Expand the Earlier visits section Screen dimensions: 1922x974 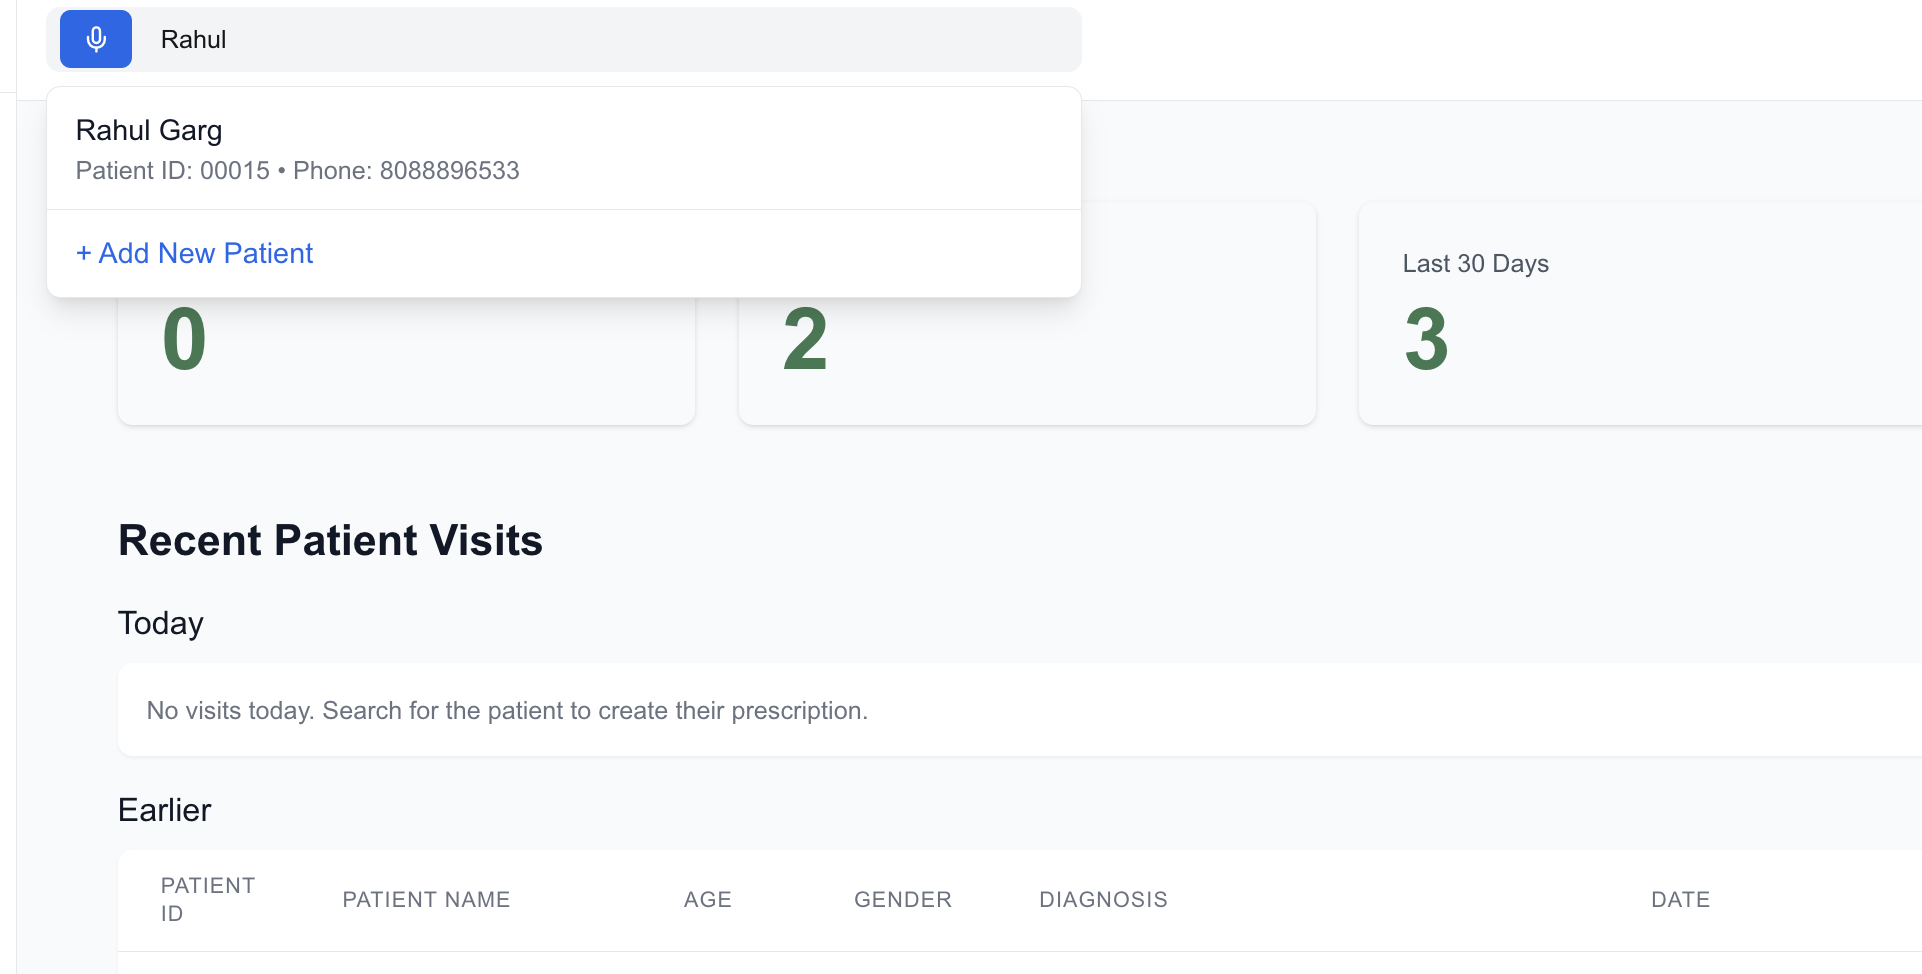[164, 810]
